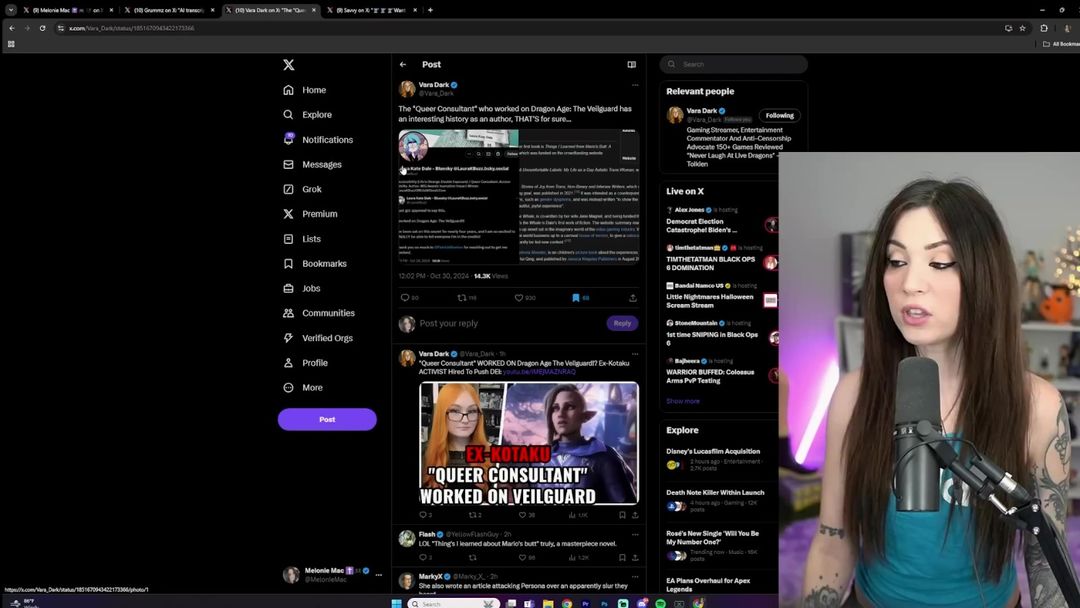Screen dimensions: 1080x608
Task: Open Jobs in the sidebar
Action: [302, 289]
